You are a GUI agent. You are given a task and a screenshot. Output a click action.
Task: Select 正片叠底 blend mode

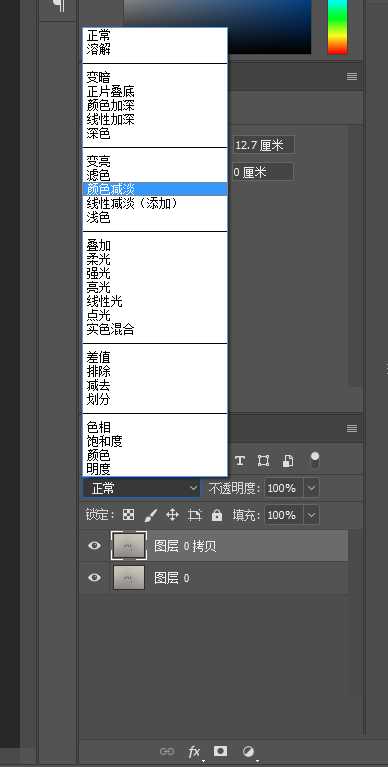coord(155,91)
